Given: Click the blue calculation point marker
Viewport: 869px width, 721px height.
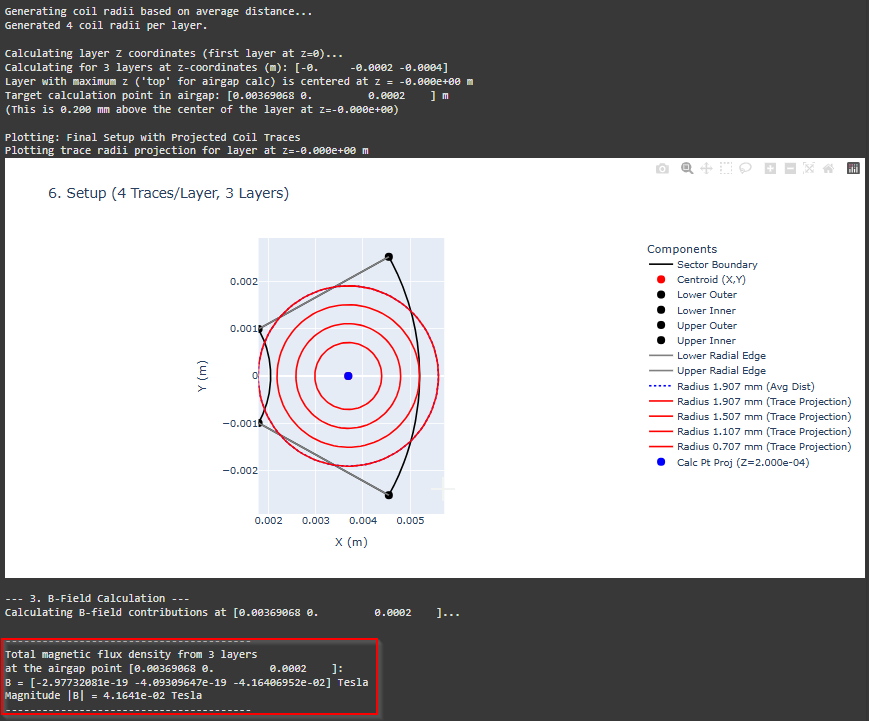Looking at the screenshot, I should pyautogui.click(x=348, y=376).
